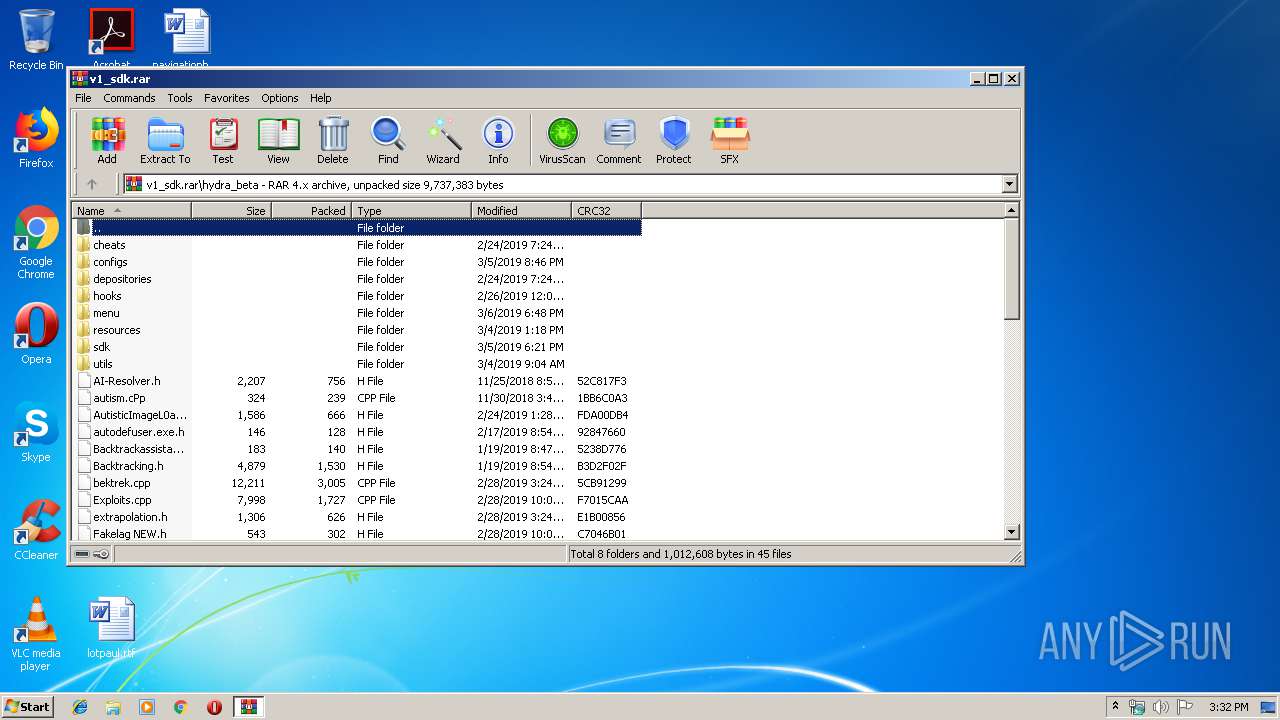Screen dimensions: 1280x720
Task: Select the cheats folder
Action: click(357, 245)
